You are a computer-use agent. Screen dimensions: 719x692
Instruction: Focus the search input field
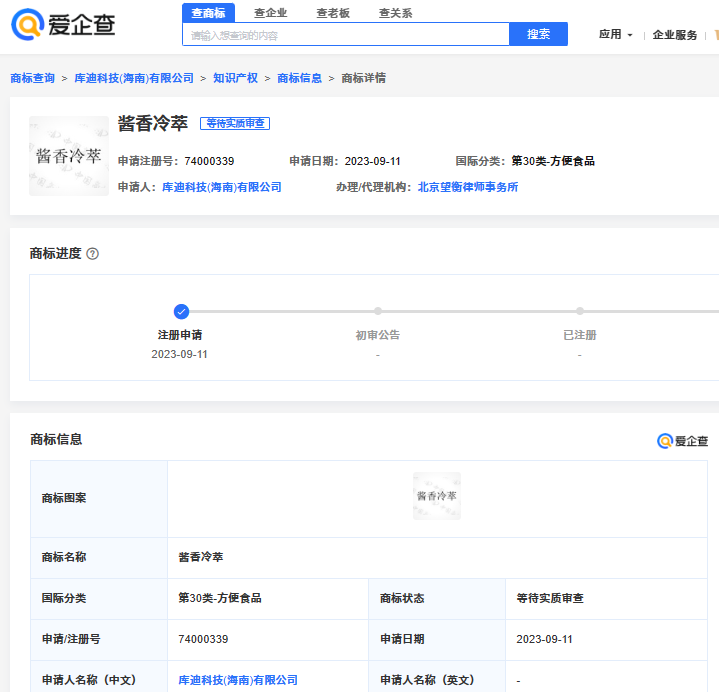(x=346, y=34)
